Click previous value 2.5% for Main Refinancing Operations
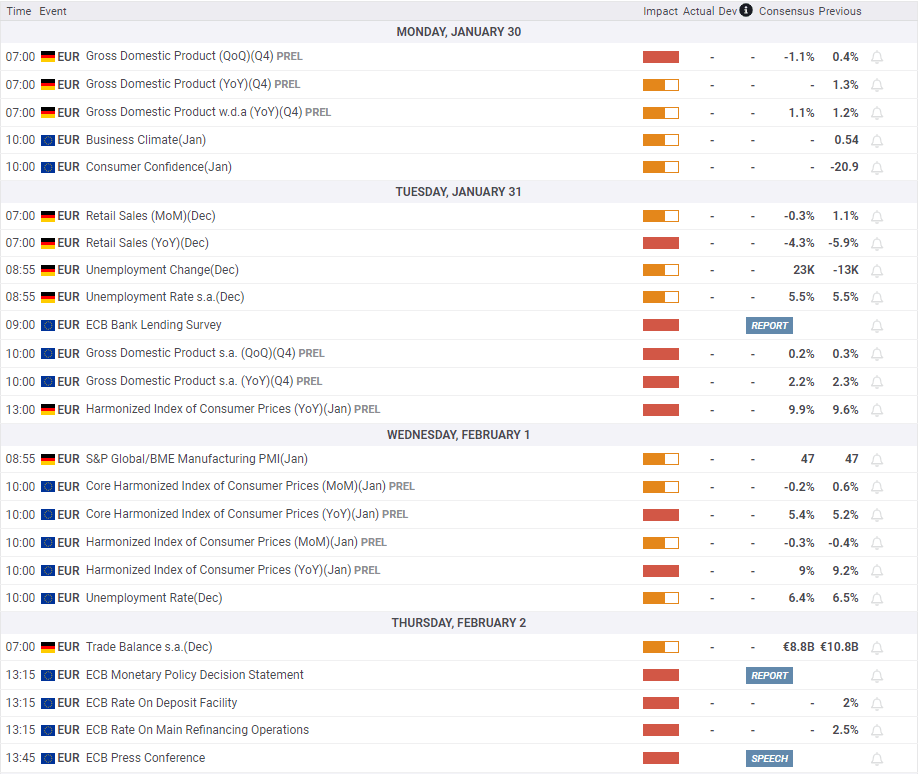Viewport: 918px width, 774px height. pyautogui.click(x=845, y=730)
